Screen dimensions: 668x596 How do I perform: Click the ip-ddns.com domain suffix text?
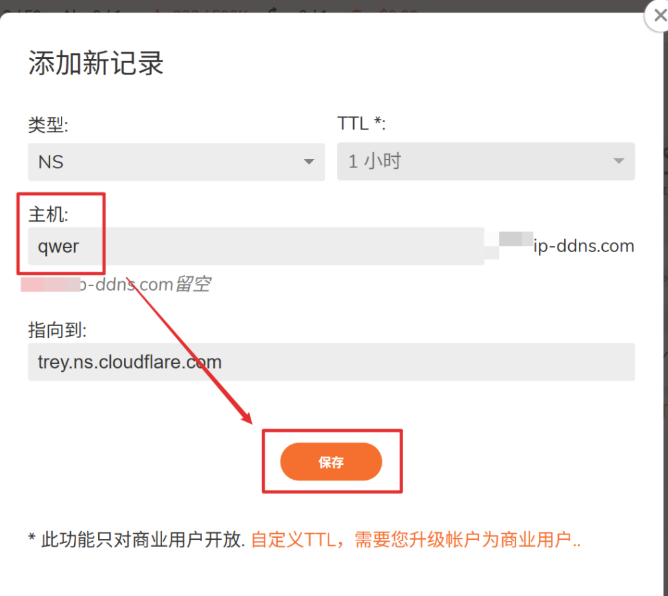584,246
